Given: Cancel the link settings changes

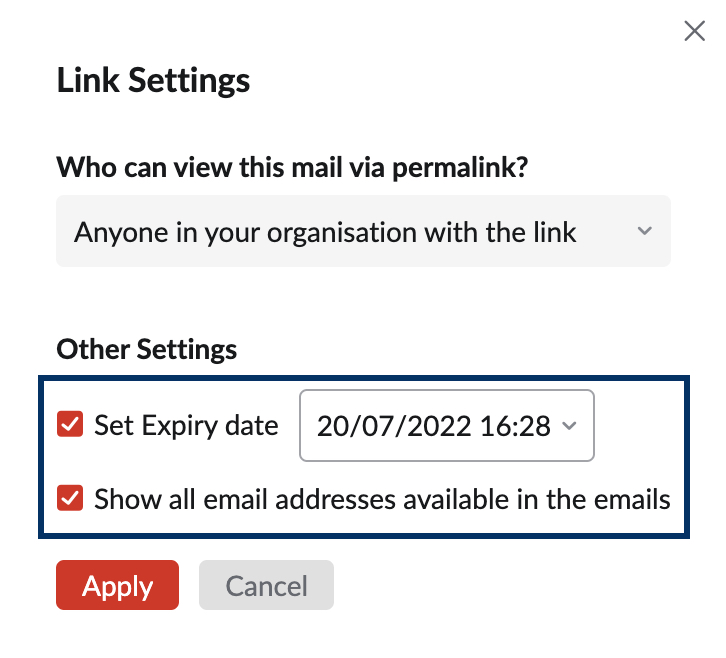Looking at the screenshot, I should [266, 586].
